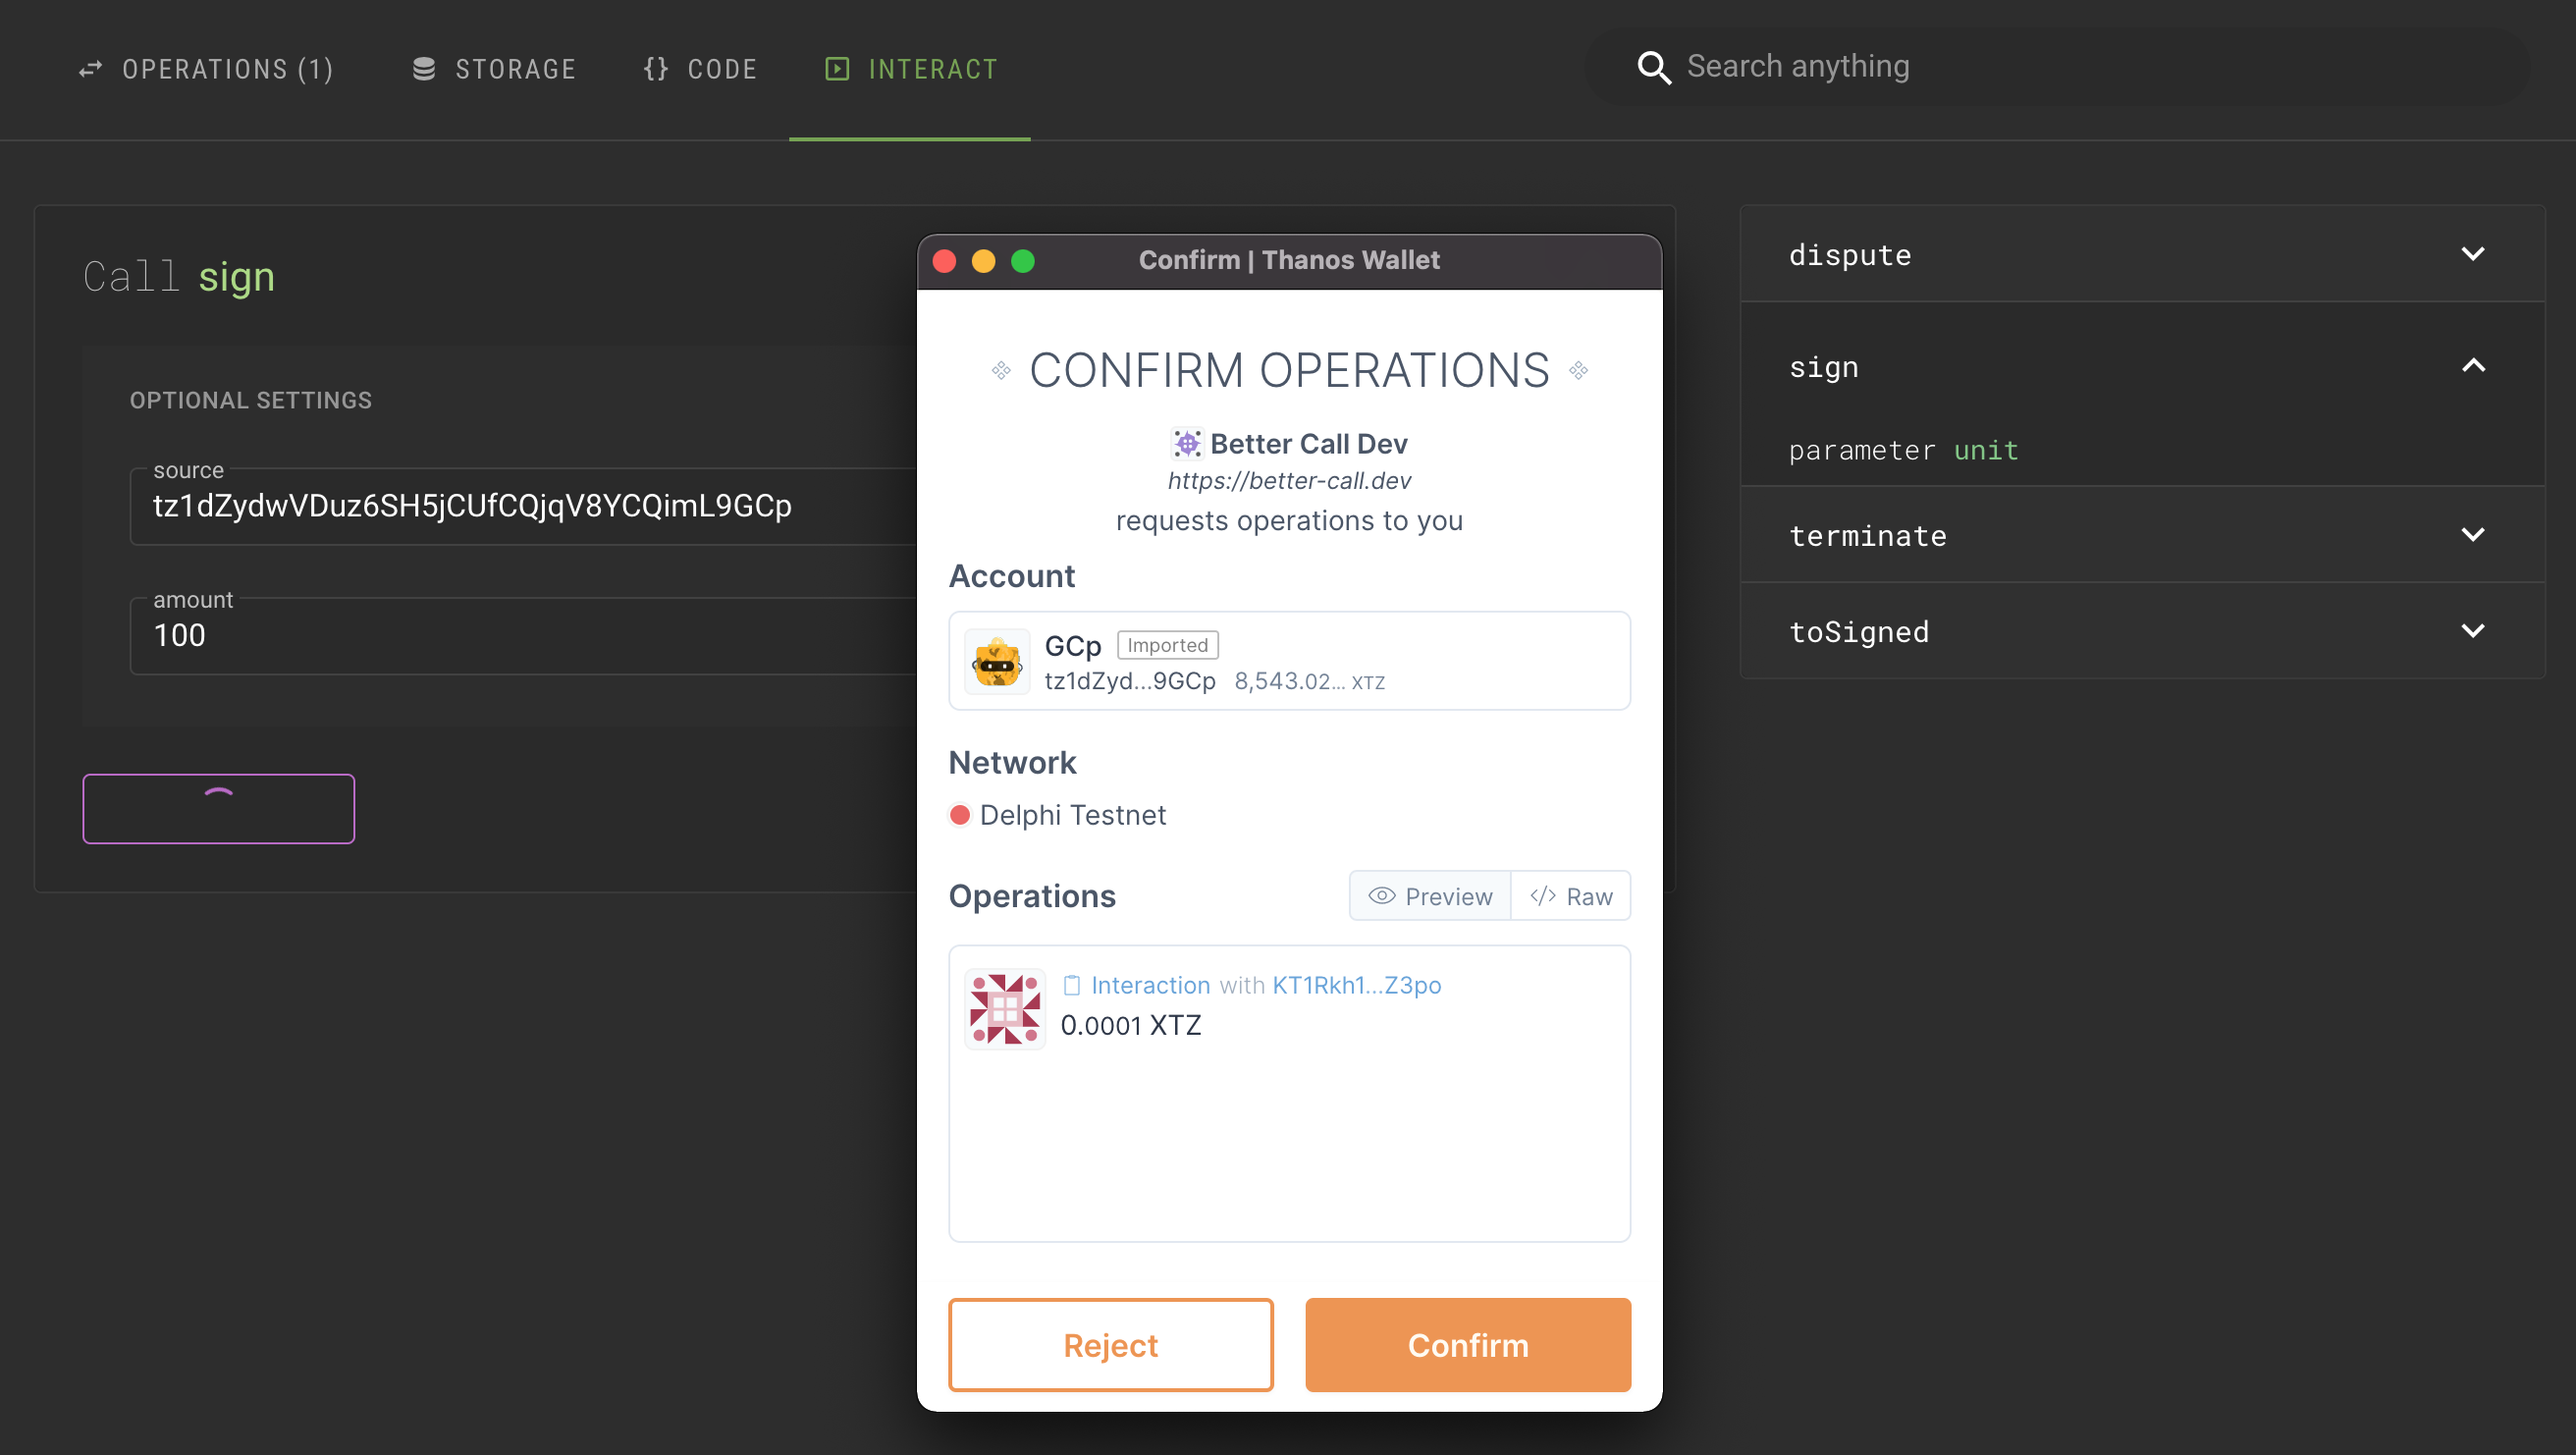Click the interact play-box icon

click(x=837, y=69)
